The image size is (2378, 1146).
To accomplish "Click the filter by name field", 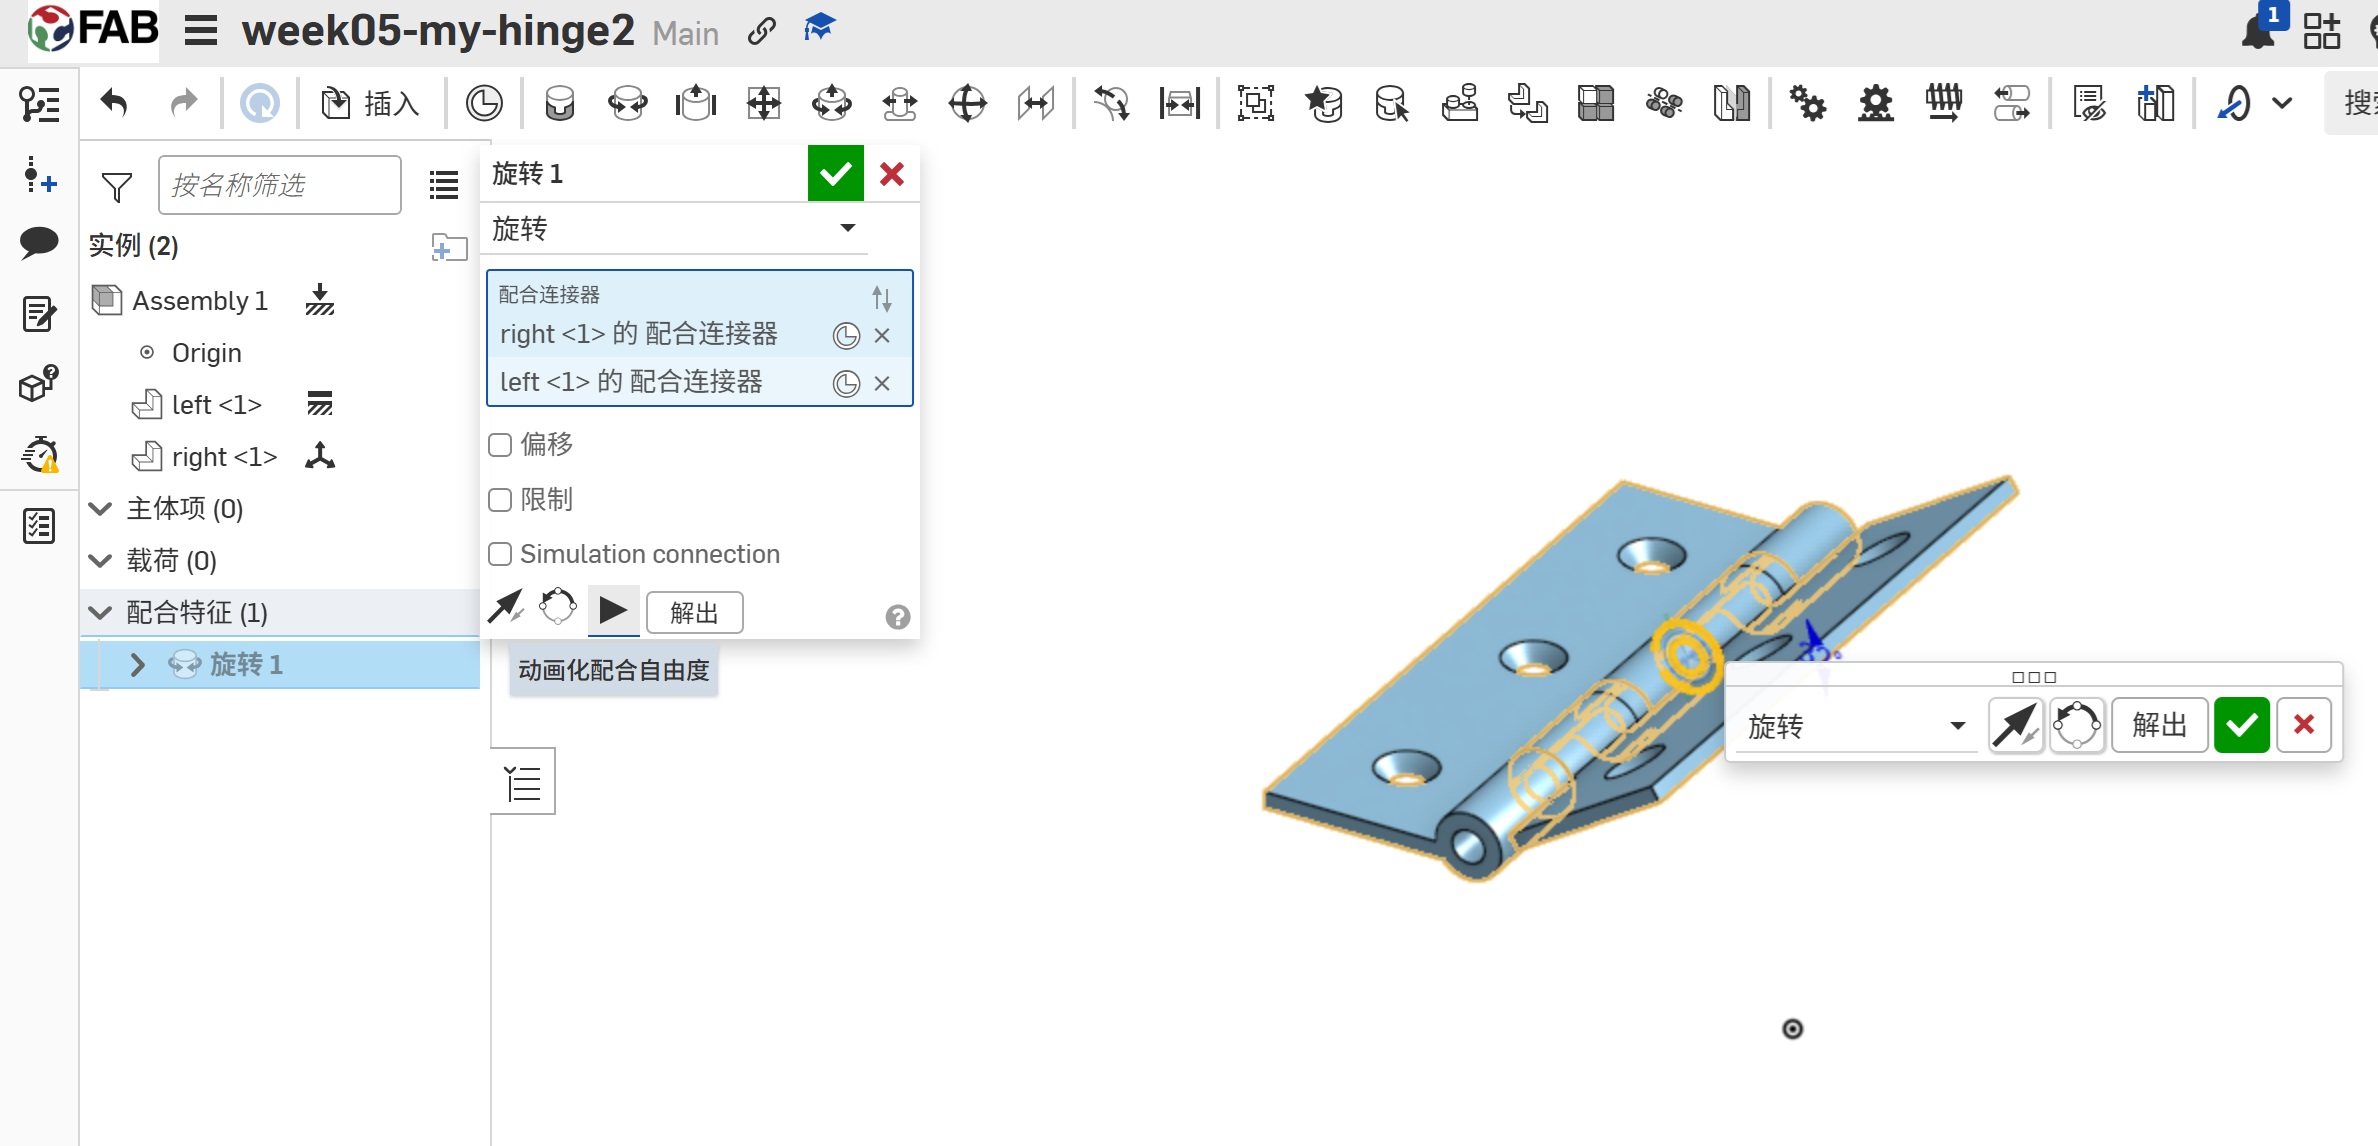I will [x=279, y=185].
